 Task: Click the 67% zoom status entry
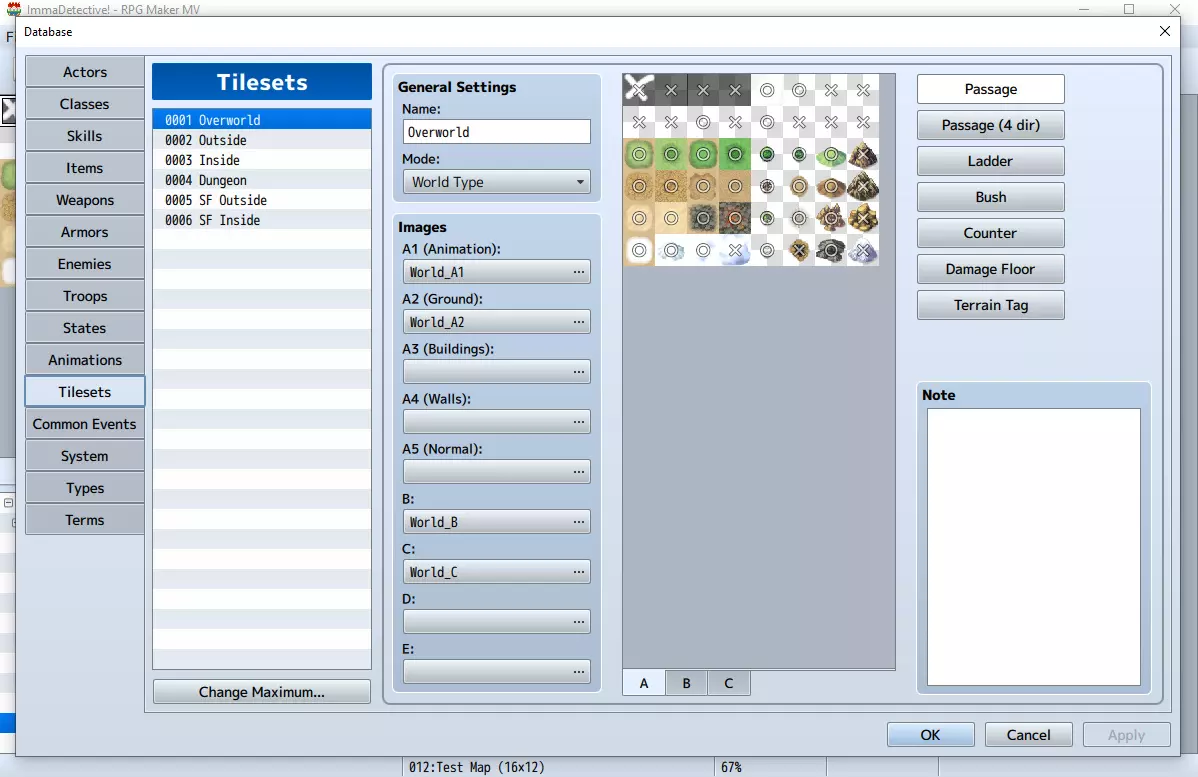click(731, 767)
